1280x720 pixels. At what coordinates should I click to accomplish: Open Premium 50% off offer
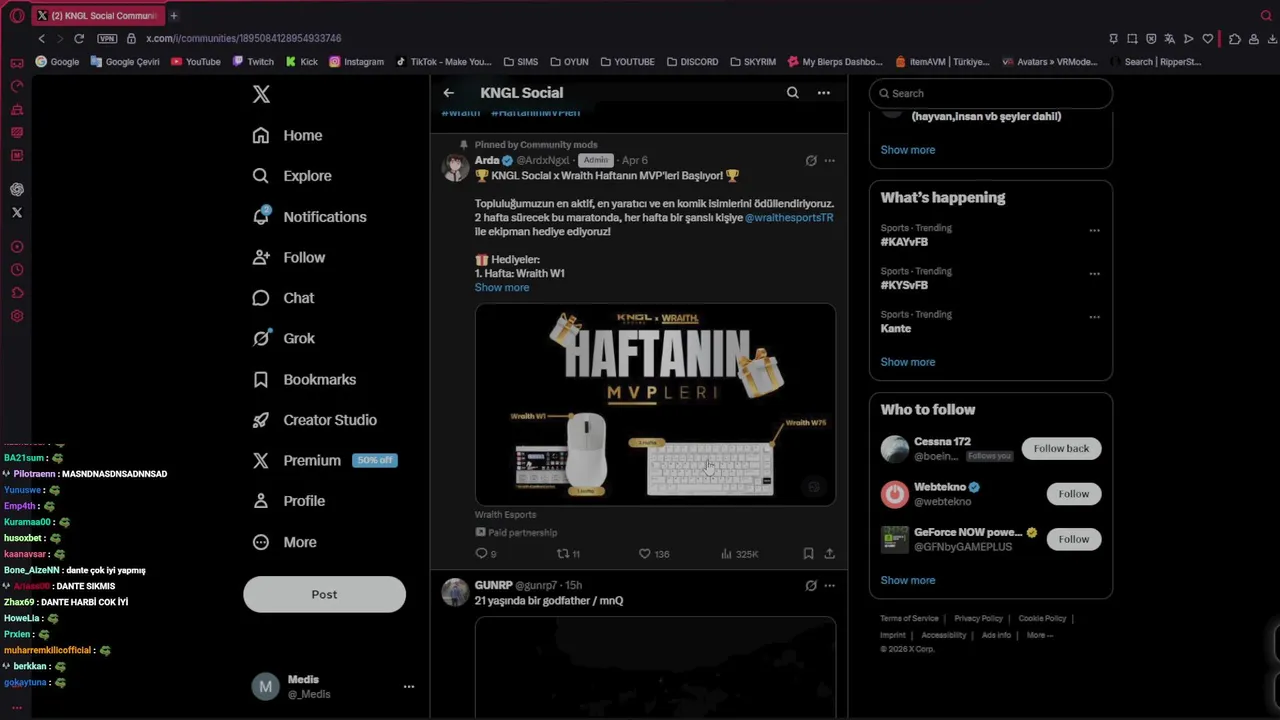click(x=325, y=460)
